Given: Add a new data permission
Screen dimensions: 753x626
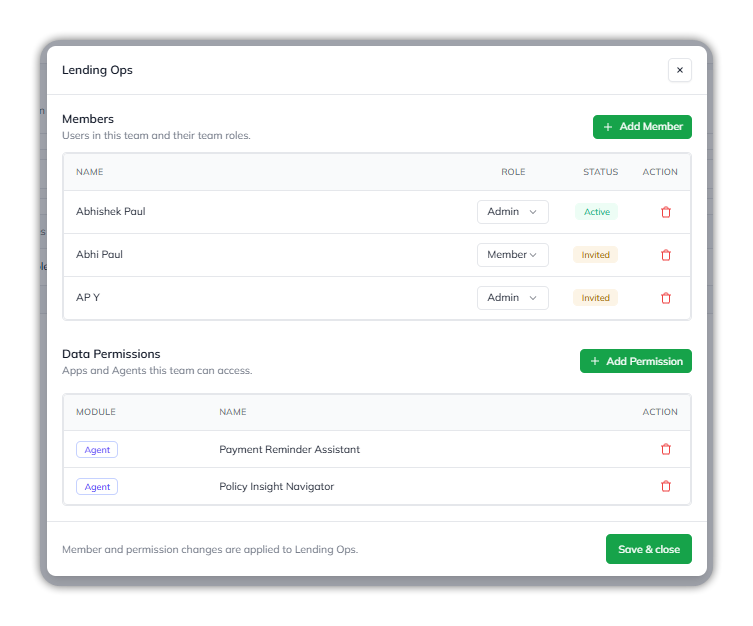Looking at the screenshot, I should (635, 361).
